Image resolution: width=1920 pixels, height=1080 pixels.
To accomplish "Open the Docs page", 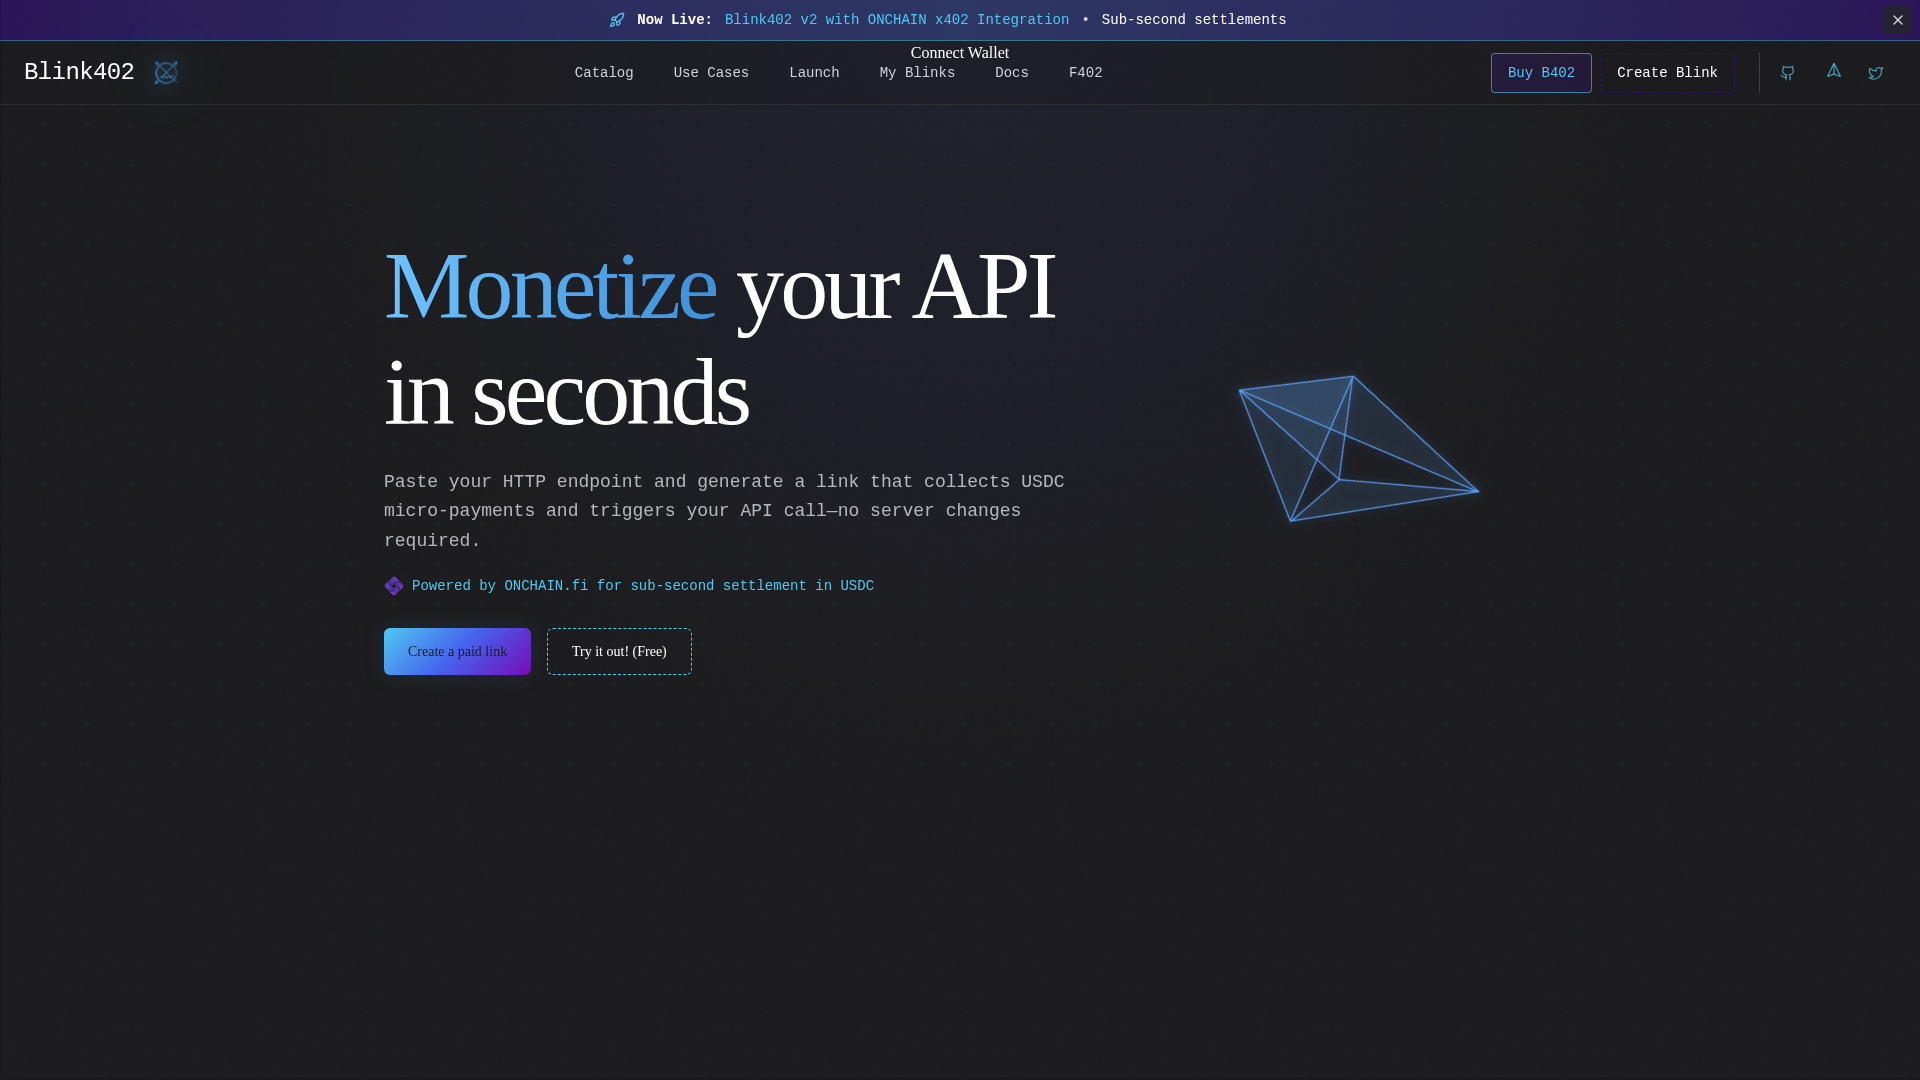I will click(x=1011, y=73).
